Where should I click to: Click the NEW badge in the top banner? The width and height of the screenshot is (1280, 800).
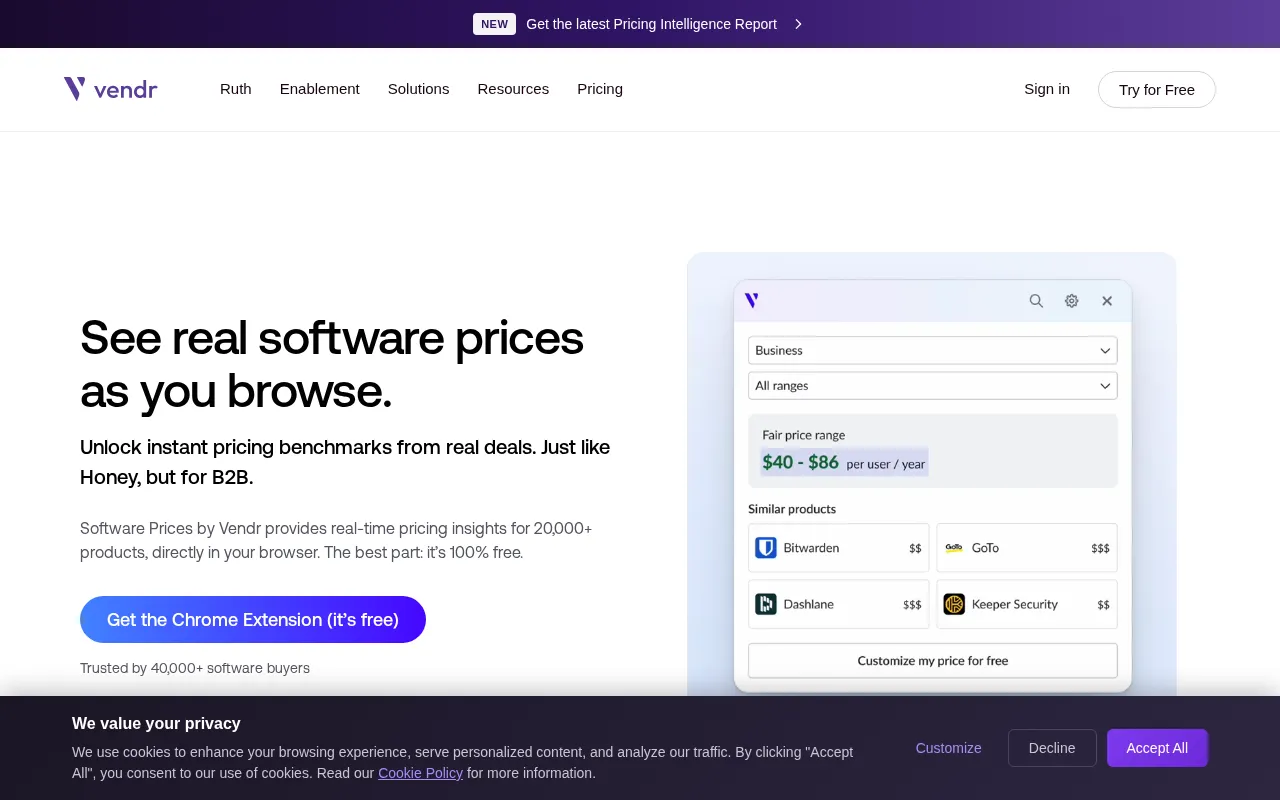(x=494, y=24)
